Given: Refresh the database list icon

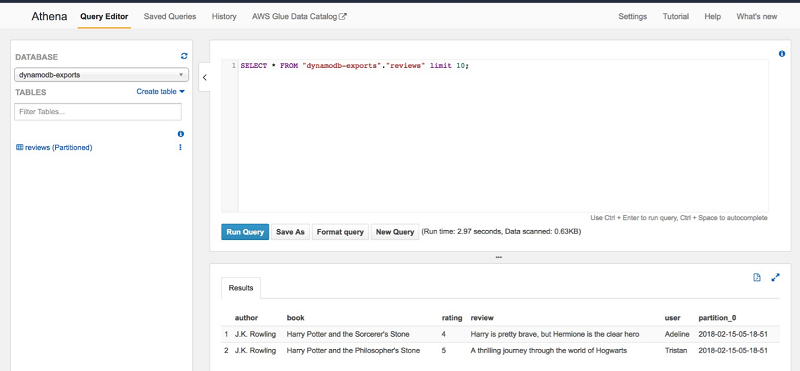Looking at the screenshot, I should 184,57.
